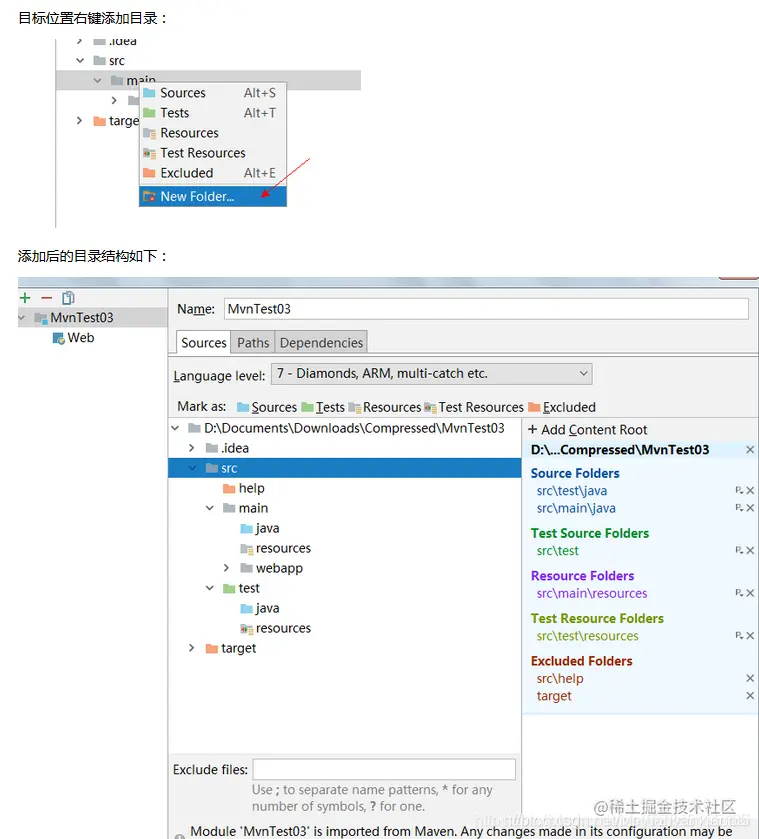Select the Web facet under MvnTest03

click(x=73, y=338)
